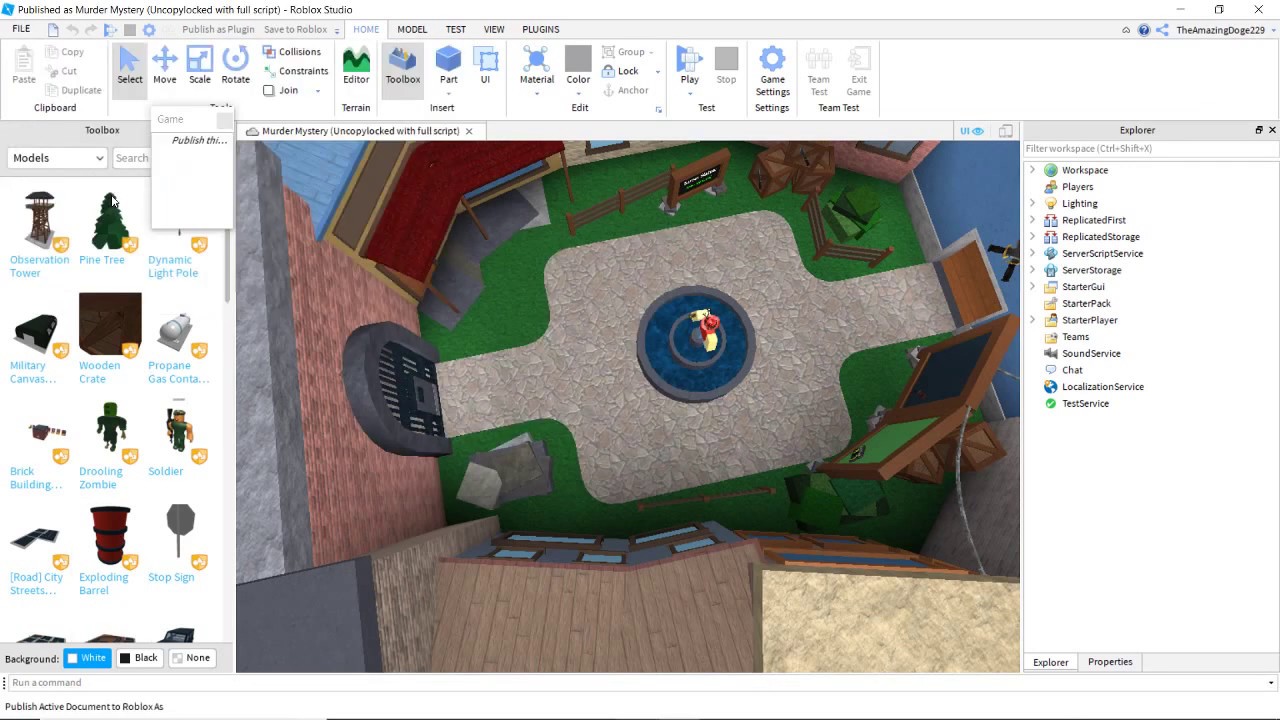Click Save to Roblox
Image resolution: width=1280 pixels, height=720 pixels.
(x=295, y=30)
